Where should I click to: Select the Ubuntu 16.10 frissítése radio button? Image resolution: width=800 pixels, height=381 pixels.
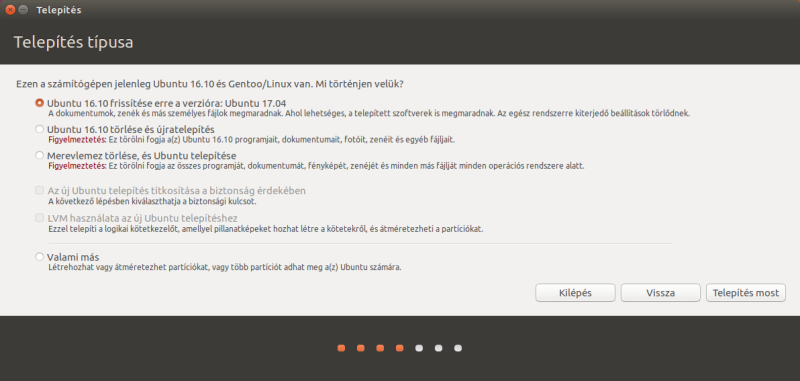39,103
